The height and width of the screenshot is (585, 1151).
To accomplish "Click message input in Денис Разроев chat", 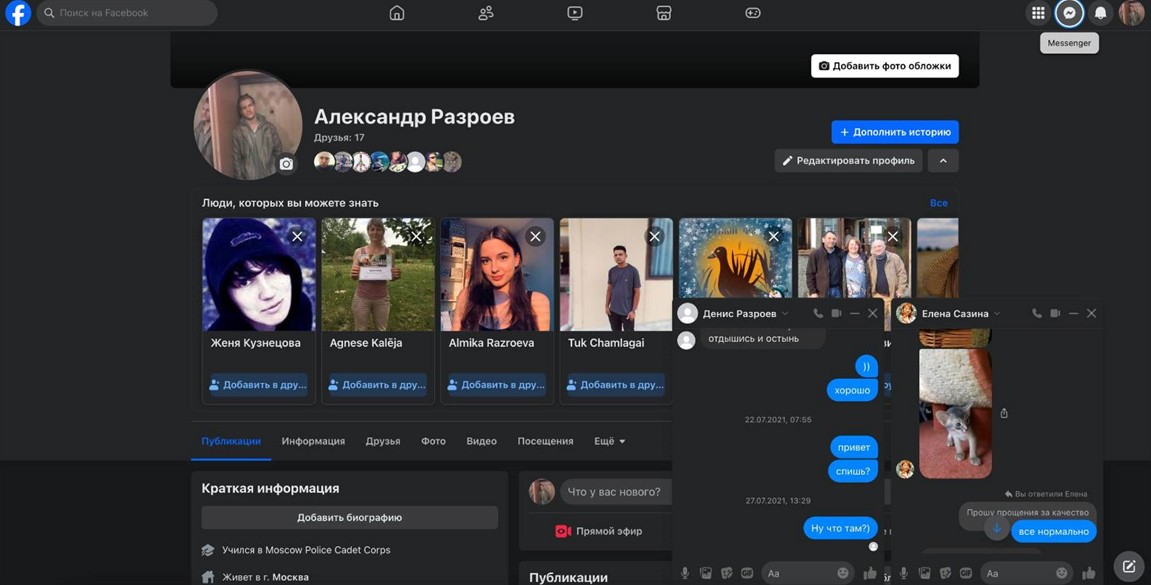I will tap(807, 573).
